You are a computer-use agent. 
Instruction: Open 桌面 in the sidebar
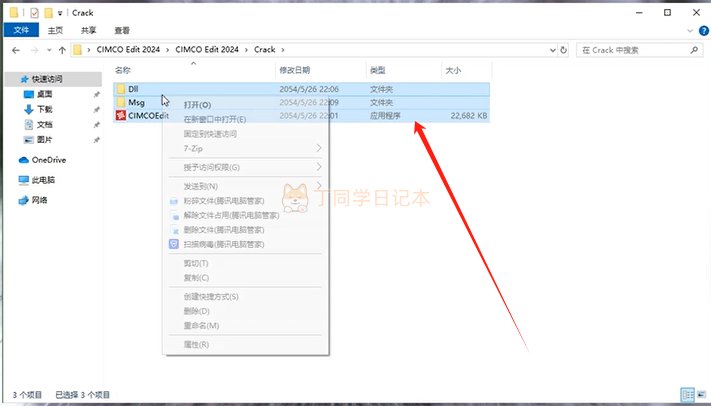click(x=44, y=94)
